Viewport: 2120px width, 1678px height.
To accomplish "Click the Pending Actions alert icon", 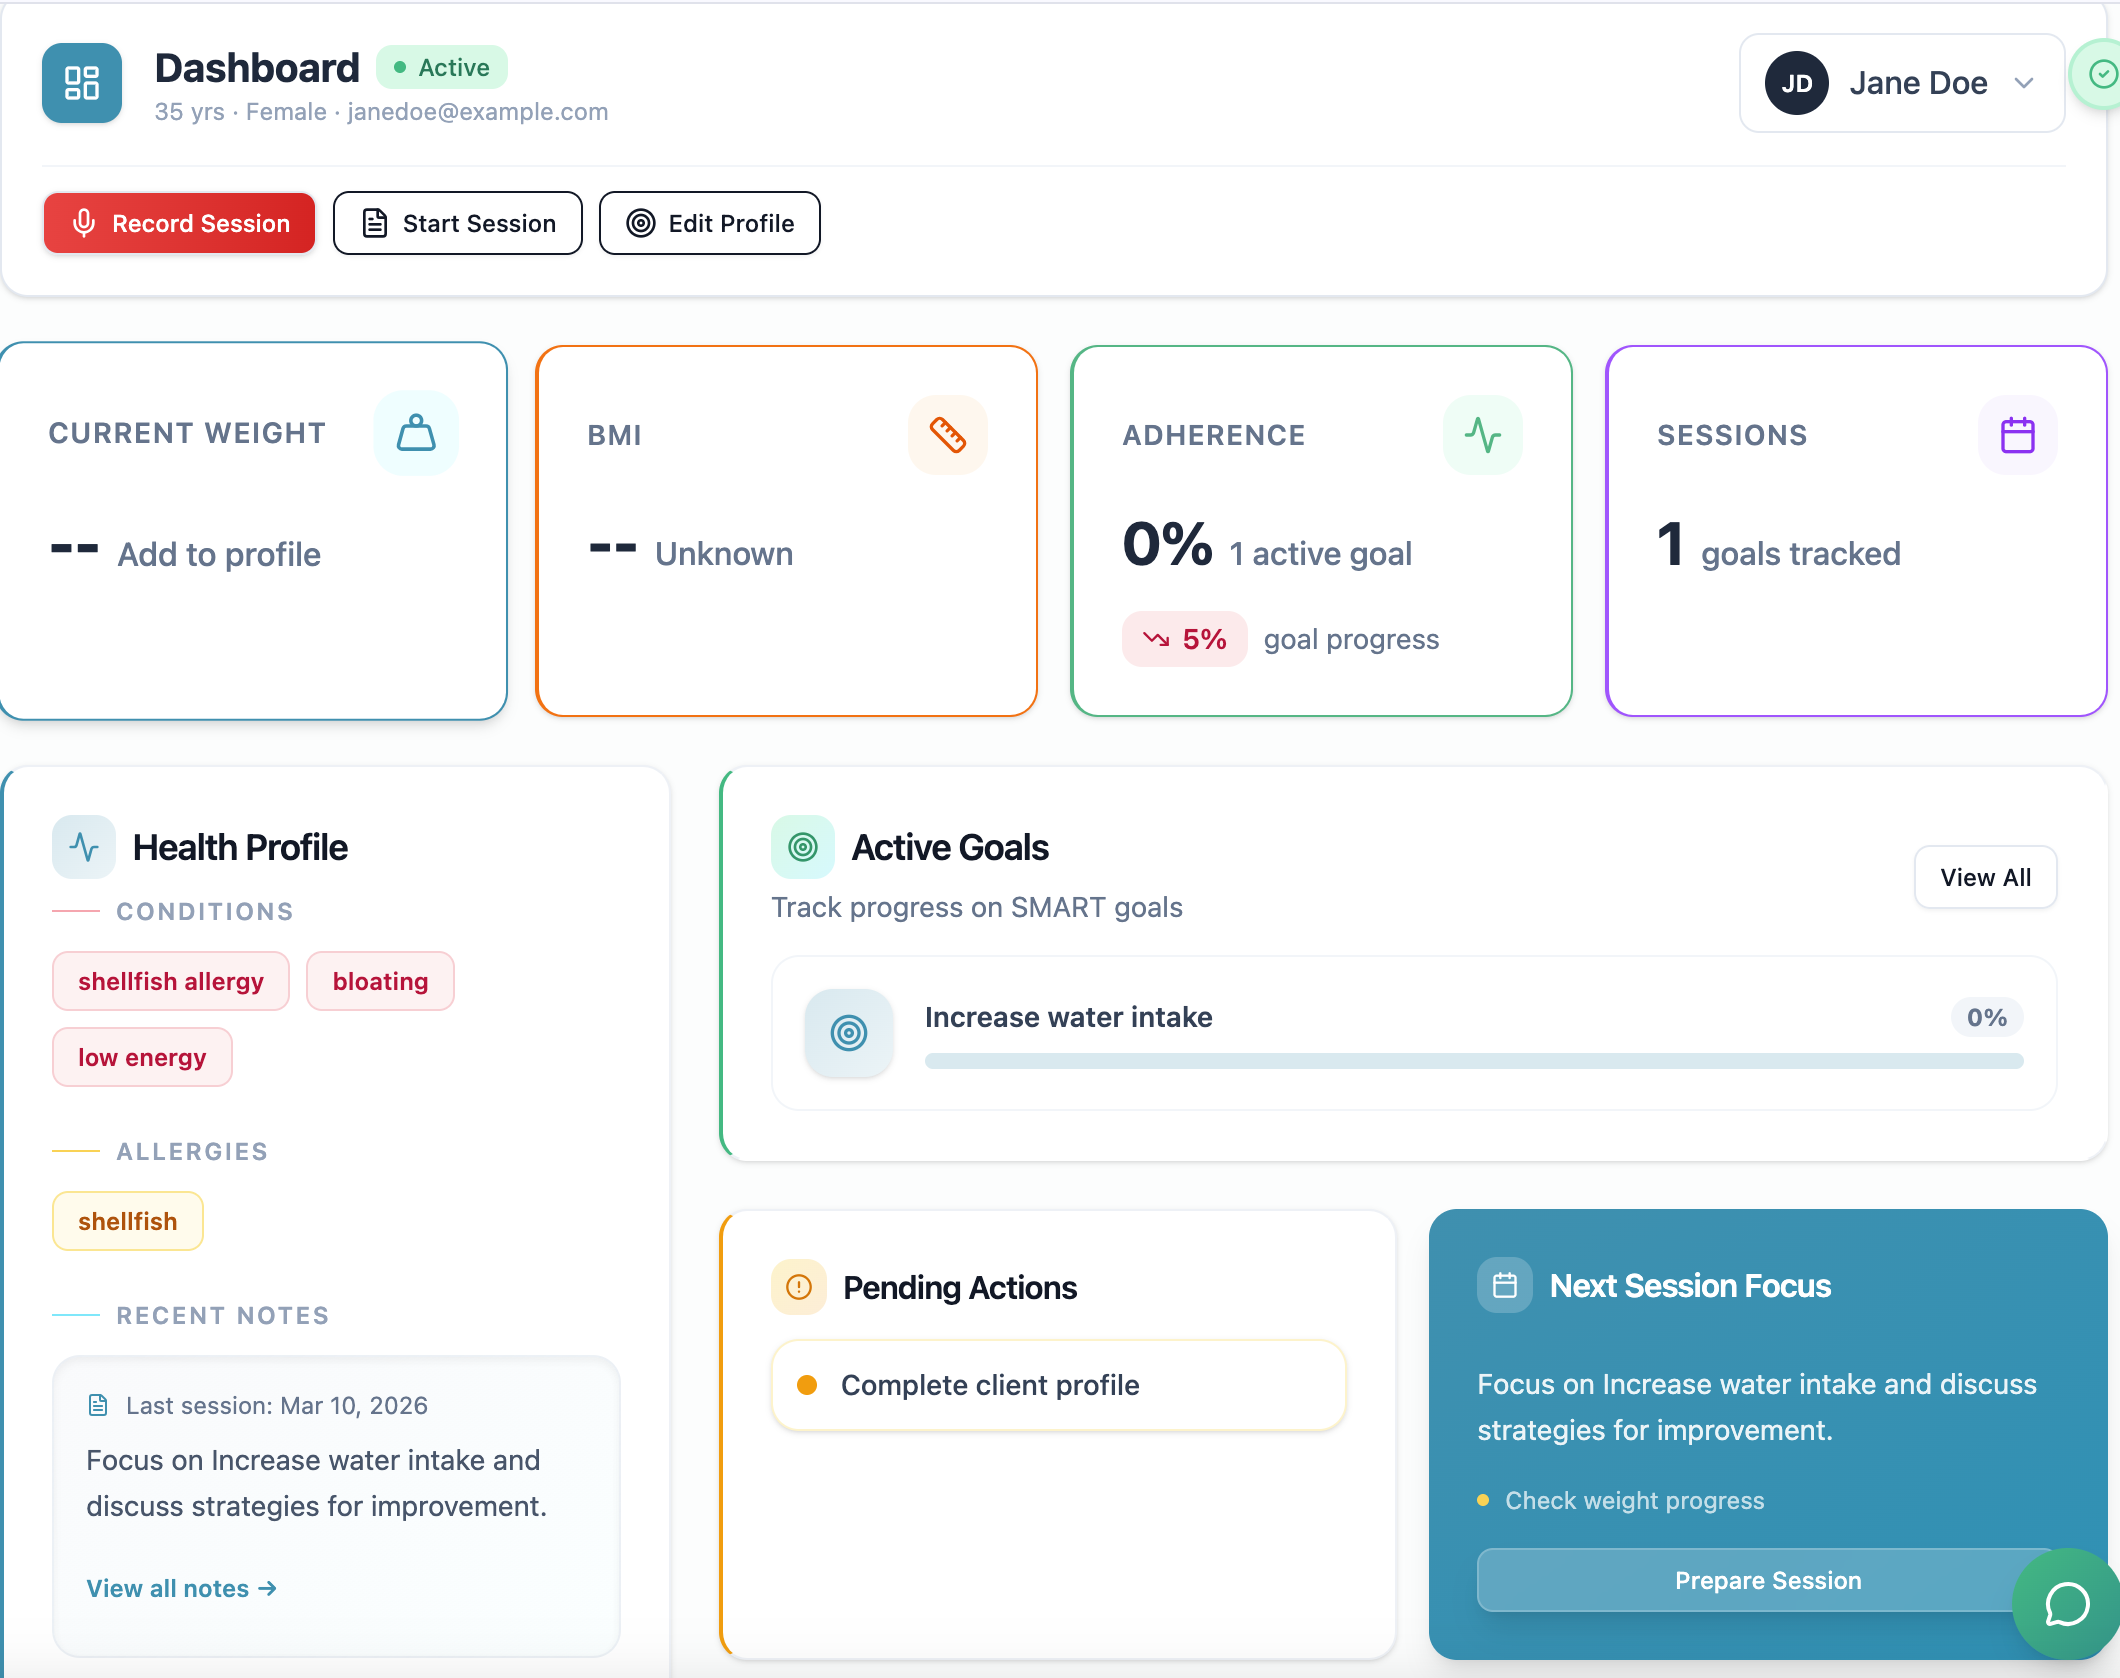I will tap(798, 1287).
